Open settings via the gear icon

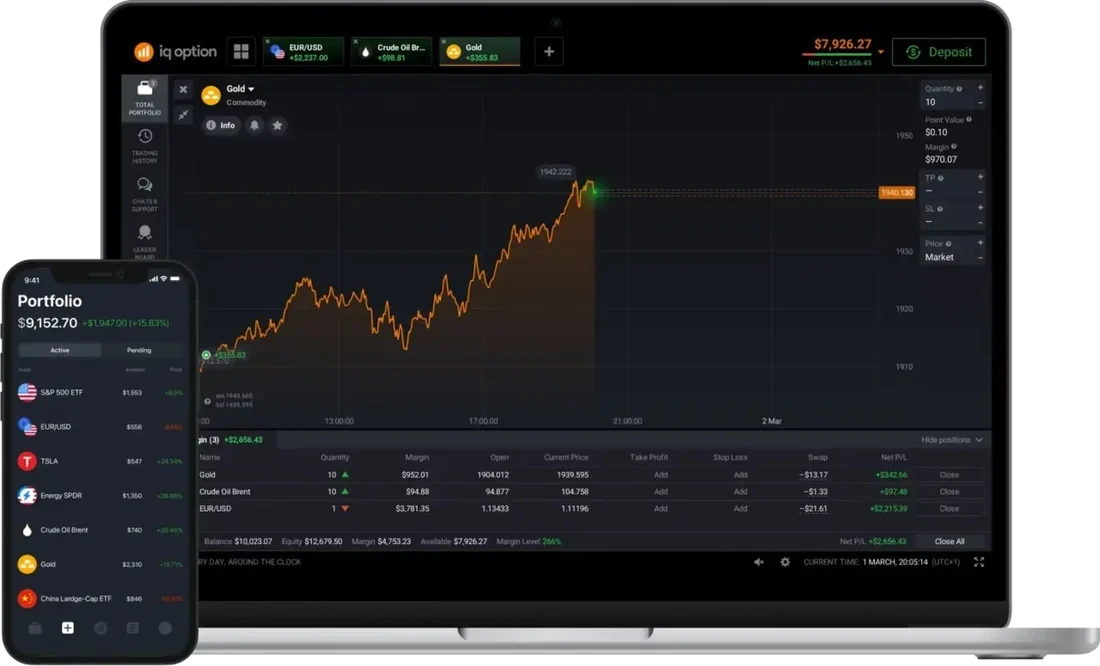click(x=785, y=561)
